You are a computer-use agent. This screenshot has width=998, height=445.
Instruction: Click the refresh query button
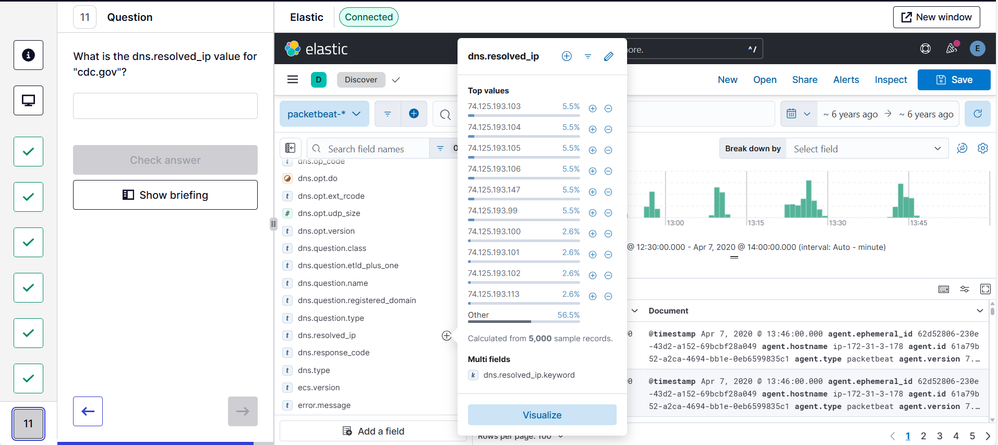(x=977, y=114)
